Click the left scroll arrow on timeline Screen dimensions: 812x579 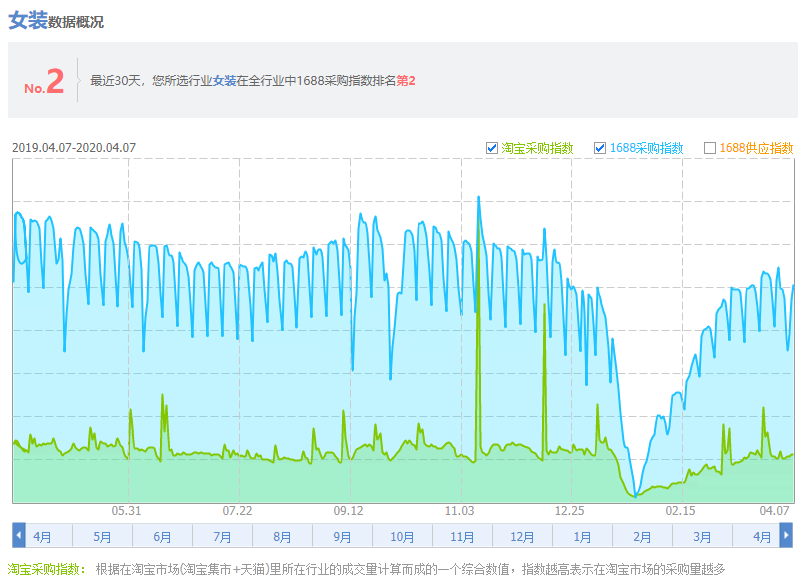19,536
